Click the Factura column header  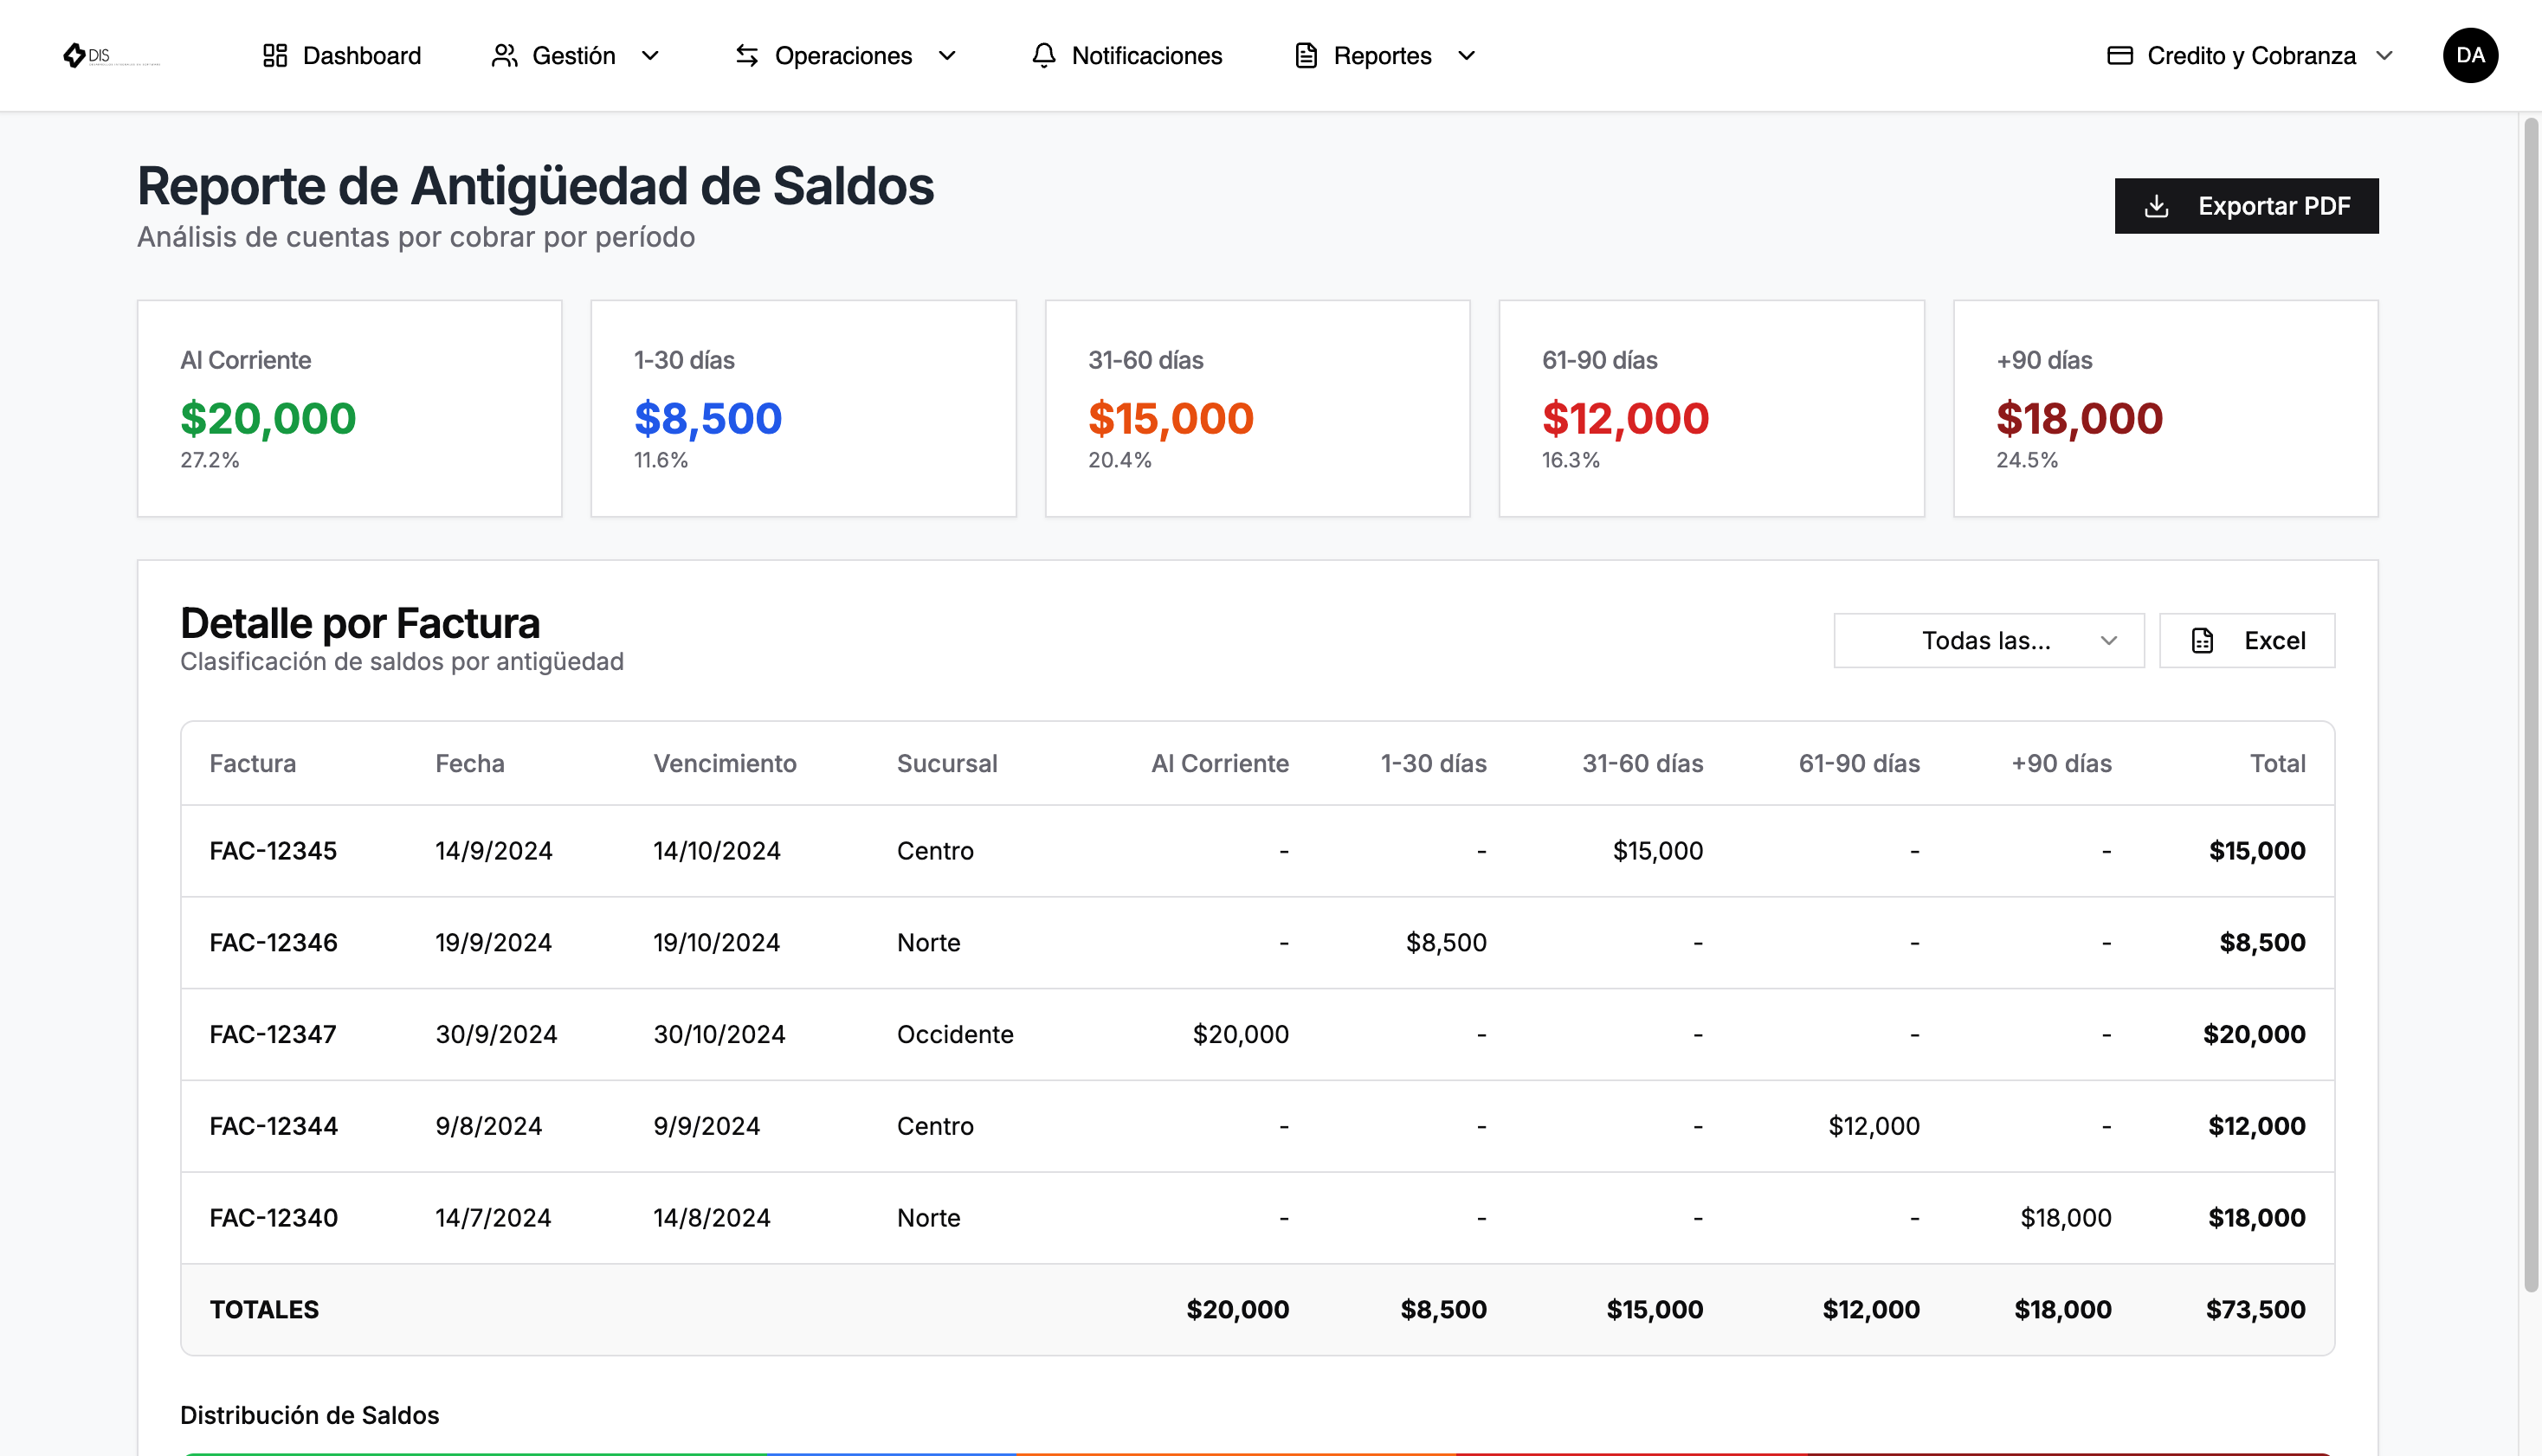point(253,763)
